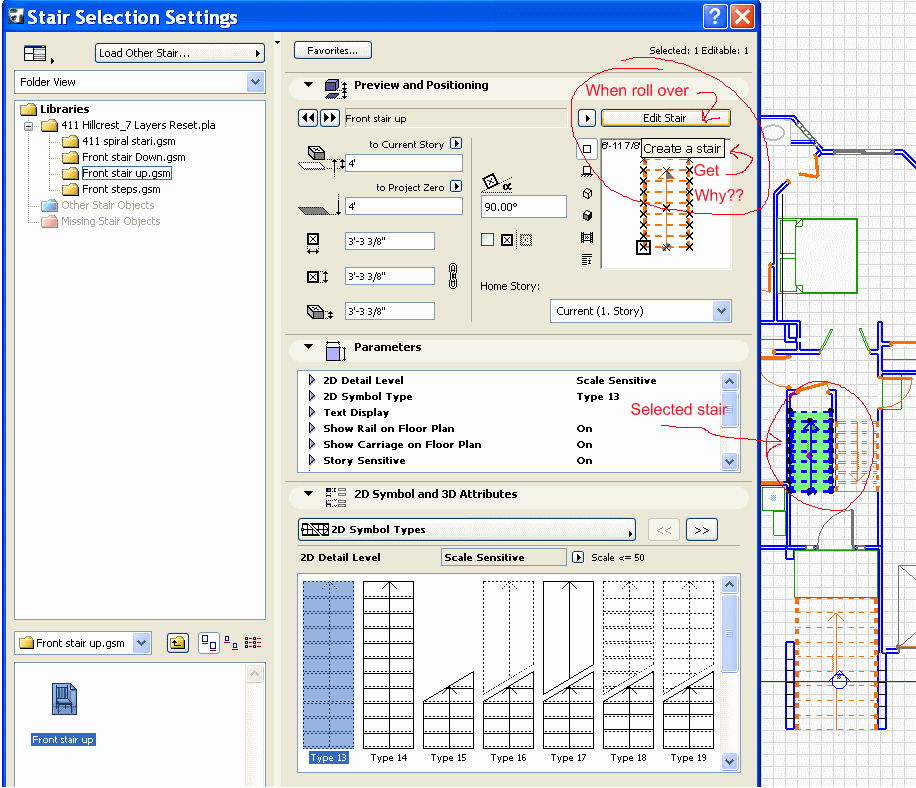Click the Edit Stair button
Screen dimensions: 916x788
coord(664,118)
